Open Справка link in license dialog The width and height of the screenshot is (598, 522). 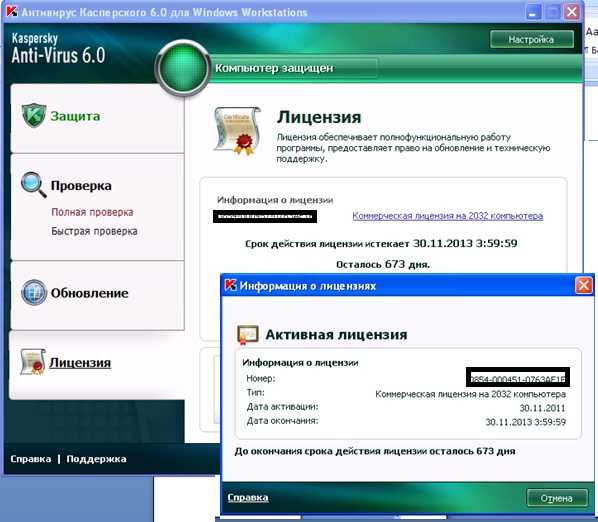click(x=248, y=498)
